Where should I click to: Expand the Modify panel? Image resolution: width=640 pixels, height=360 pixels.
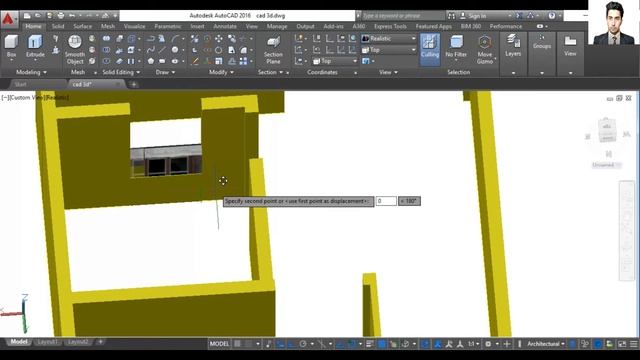(x=221, y=72)
